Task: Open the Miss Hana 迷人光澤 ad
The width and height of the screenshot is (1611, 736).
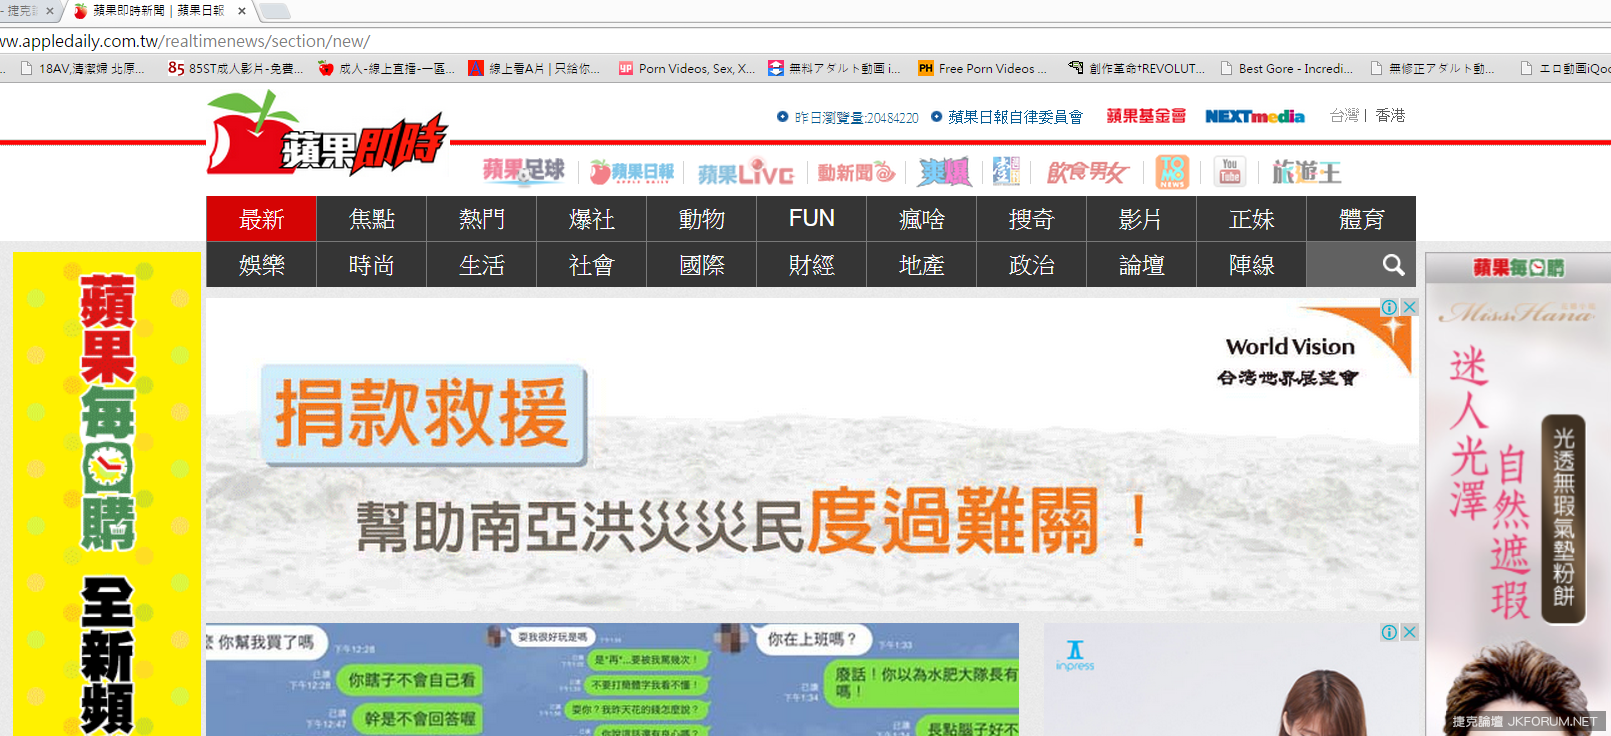Action: click(1518, 509)
